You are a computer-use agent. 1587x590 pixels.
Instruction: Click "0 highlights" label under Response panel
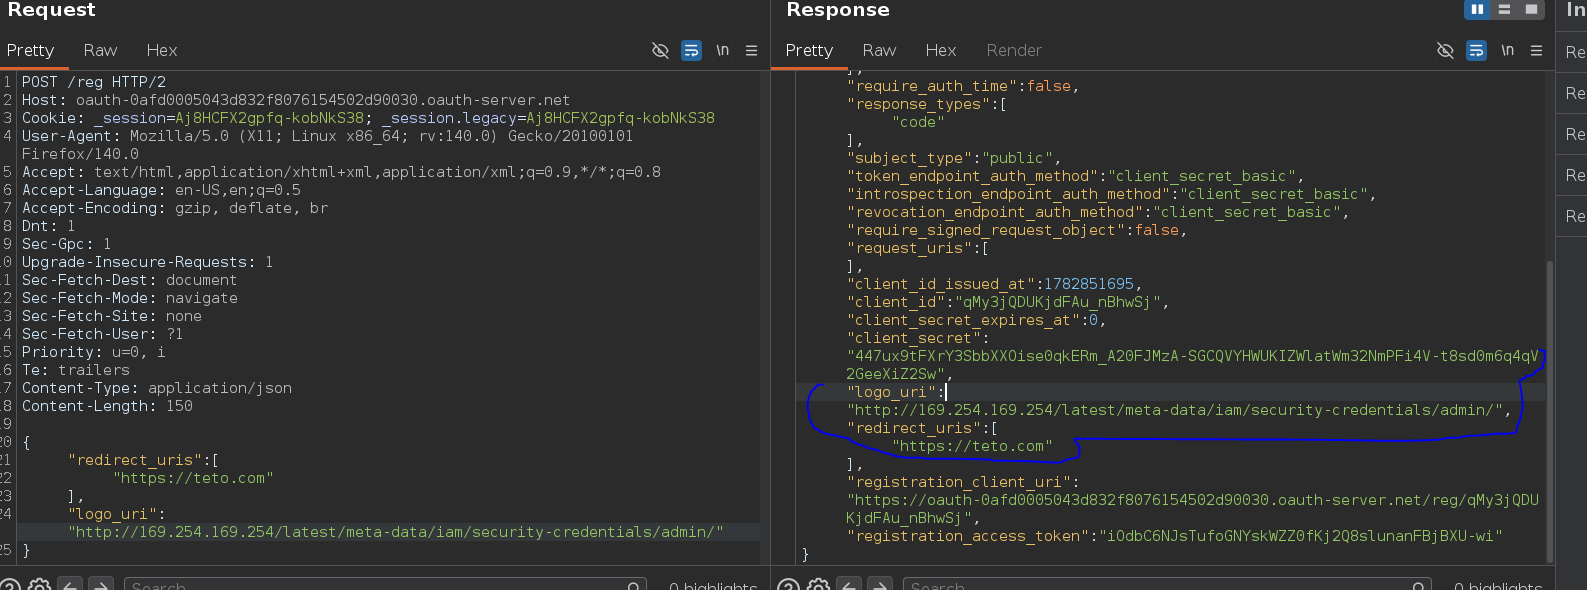click(1498, 586)
